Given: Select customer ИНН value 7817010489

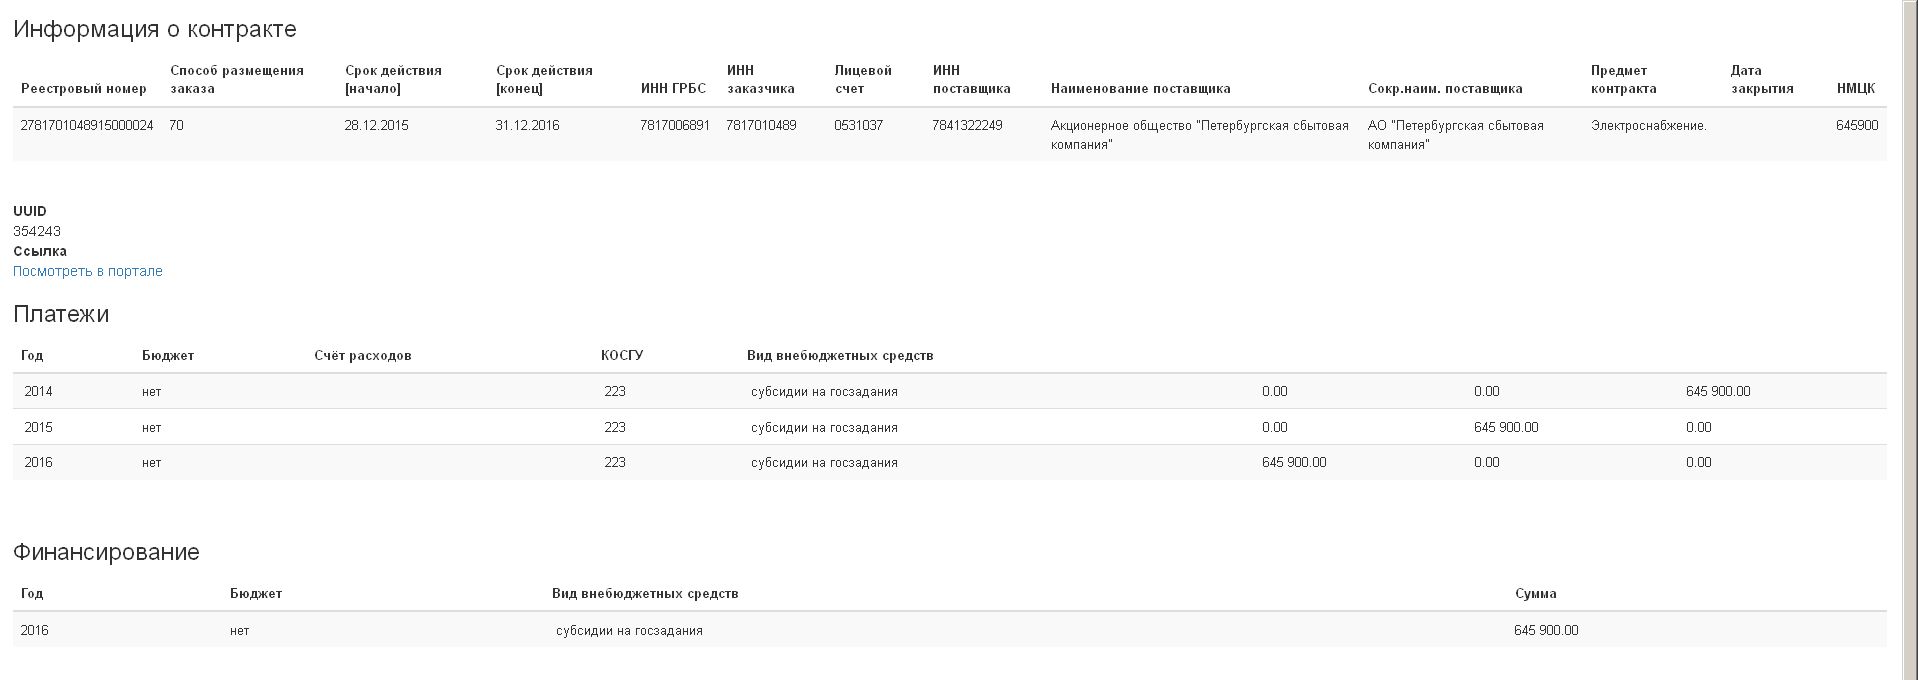Looking at the screenshot, I should tap(761, 125).
